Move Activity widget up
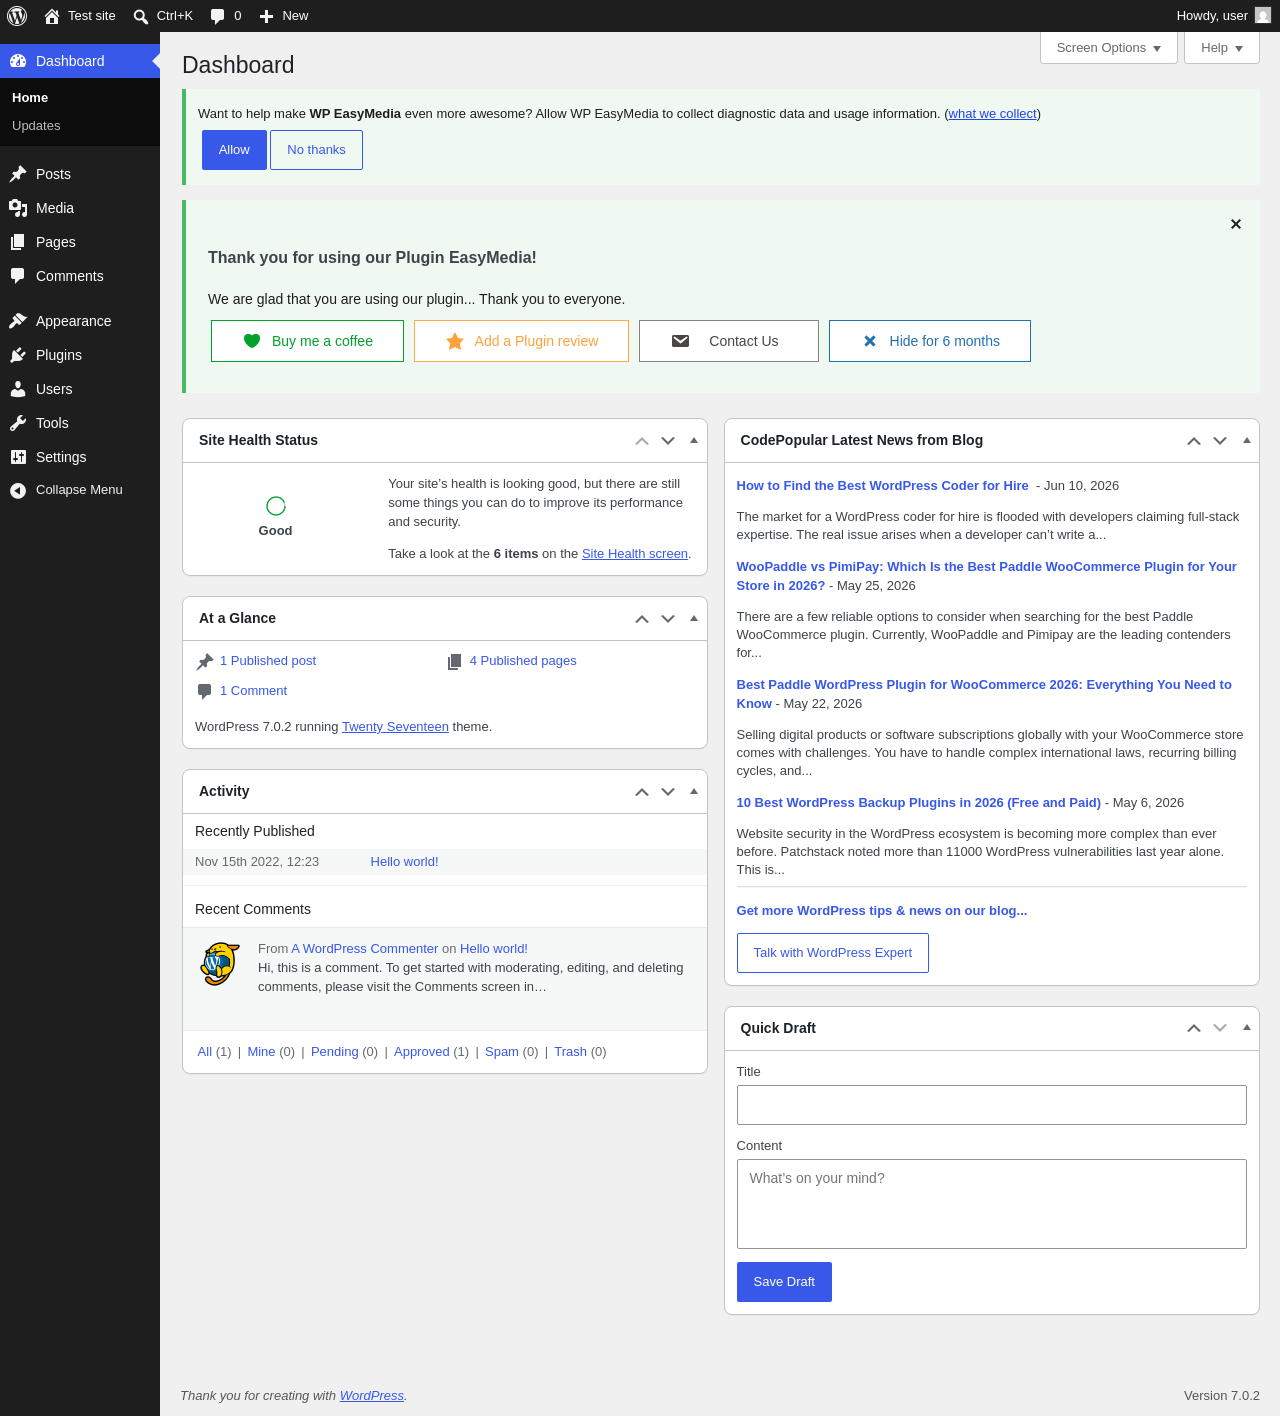The width and height of the screenshot is (1280, 1416). point(642,792)
